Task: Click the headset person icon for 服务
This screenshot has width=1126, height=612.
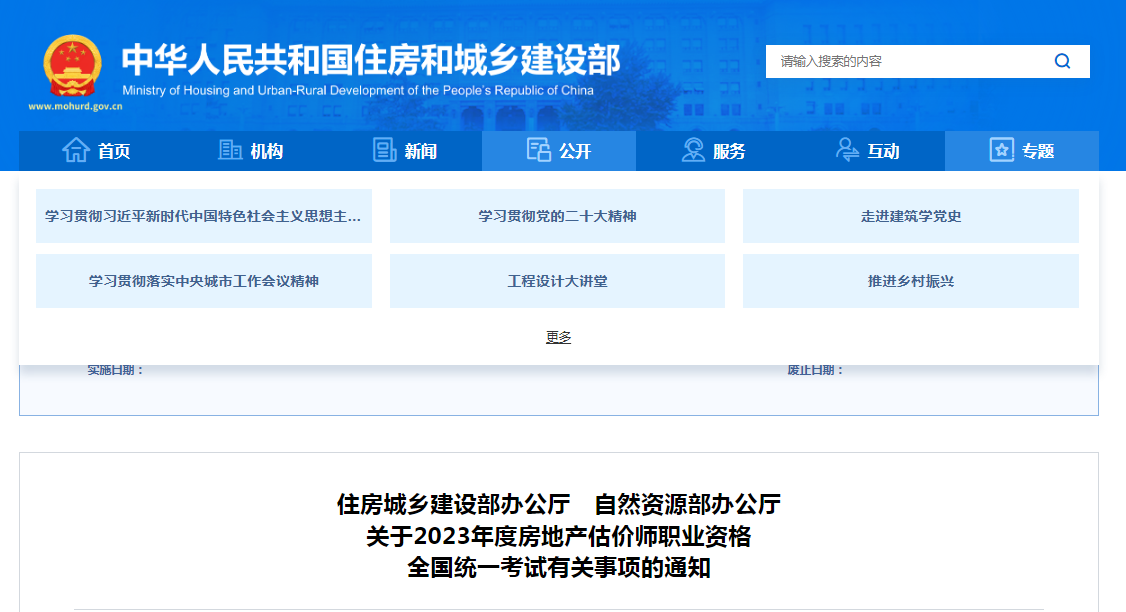Action: pyautogui.click(x=693, y=151)
